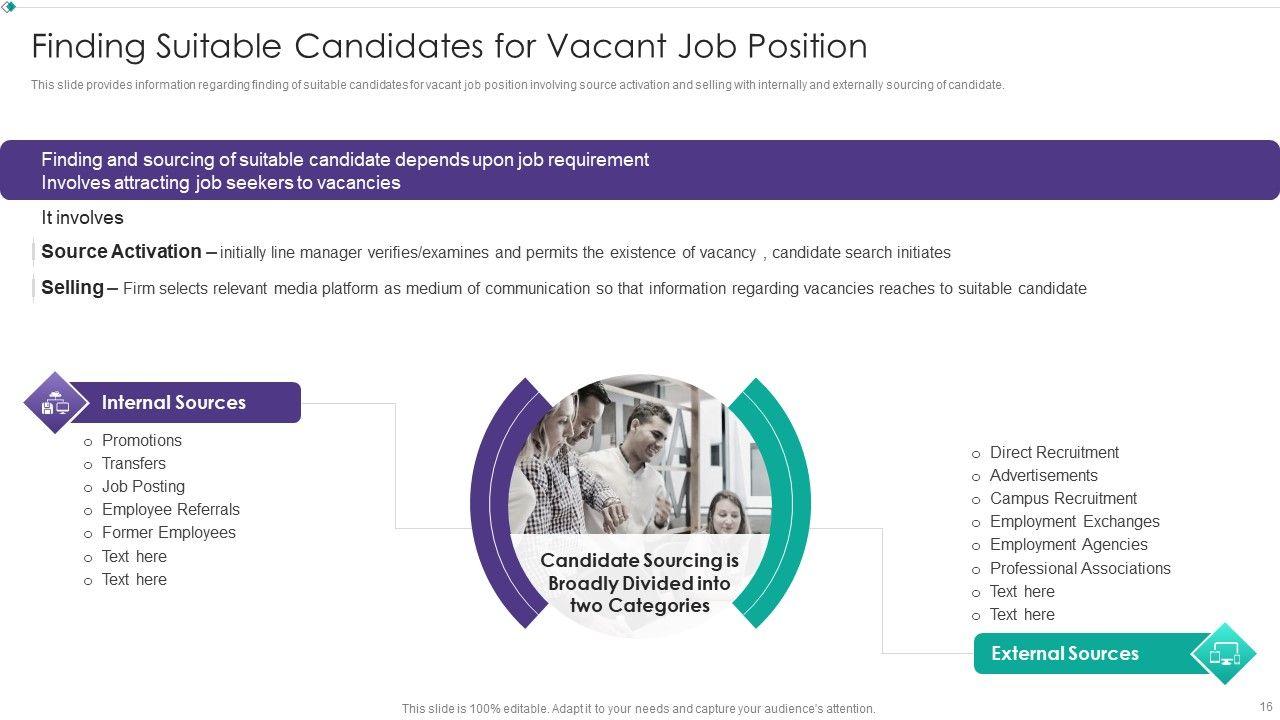Click the small diamond logo in top-left corner
1280x720 pixels.
[x=10, y=6]
